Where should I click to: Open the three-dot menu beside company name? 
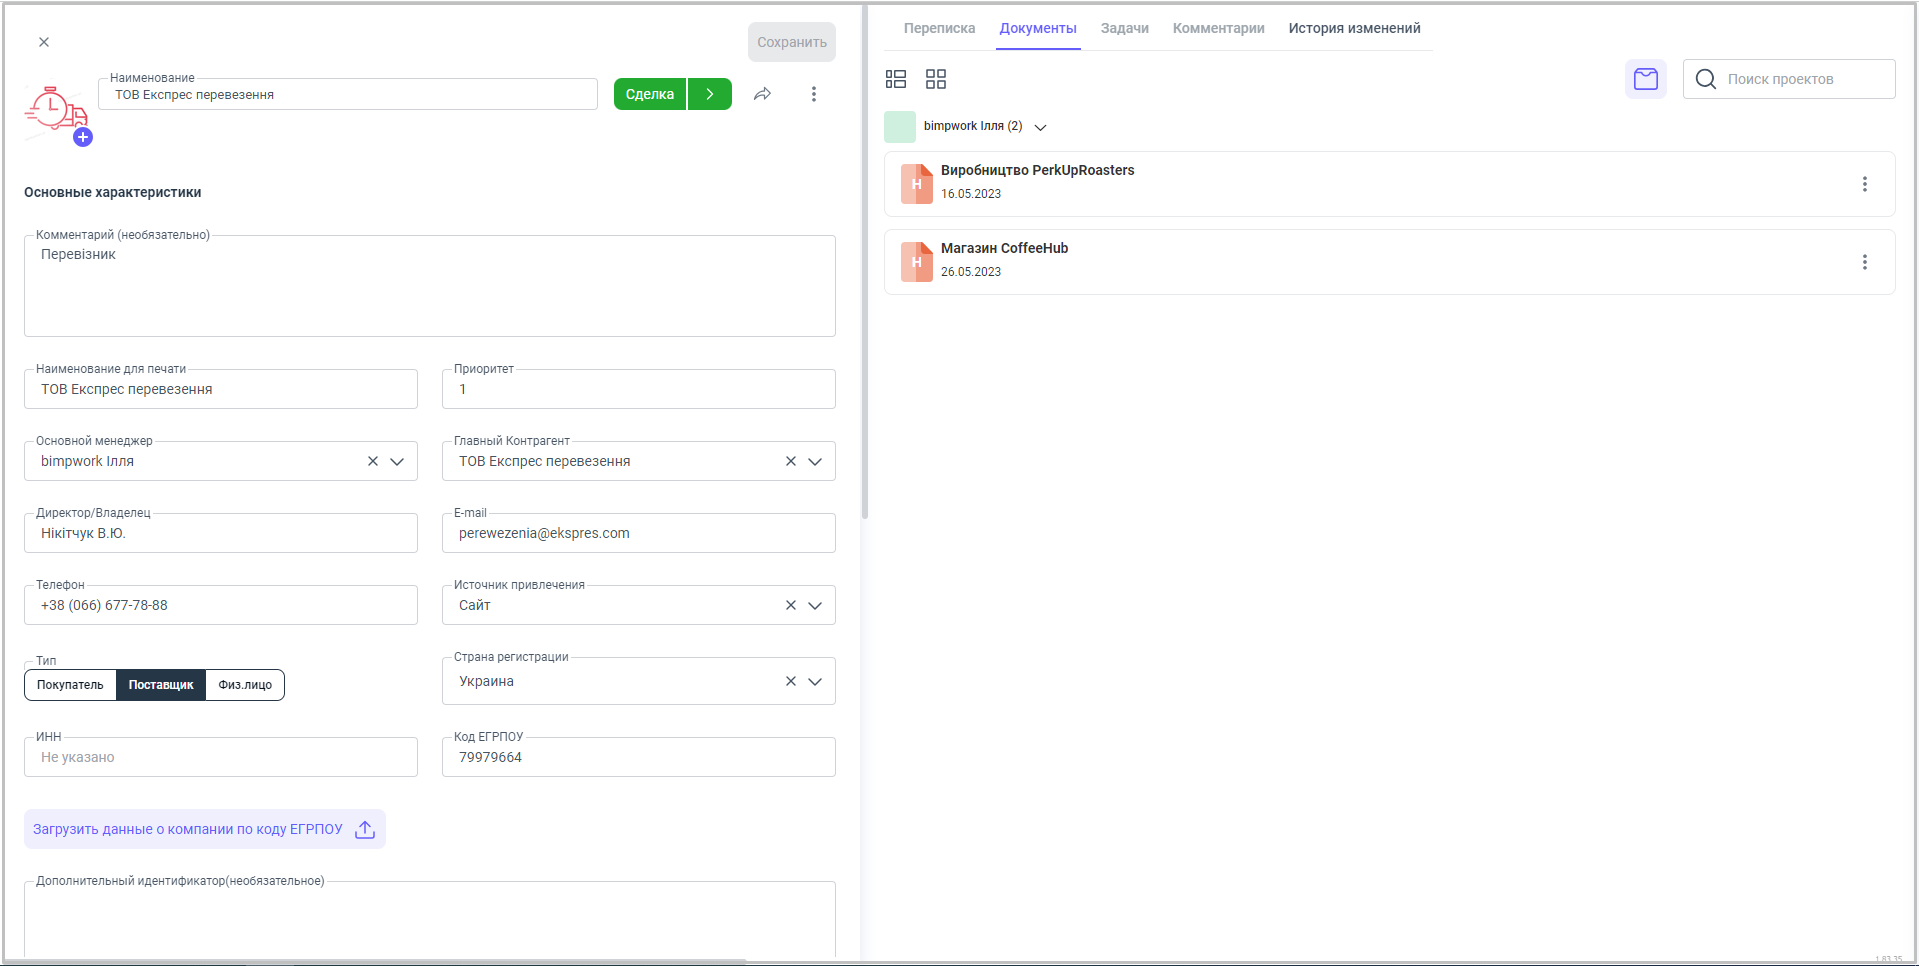[813, 94]
